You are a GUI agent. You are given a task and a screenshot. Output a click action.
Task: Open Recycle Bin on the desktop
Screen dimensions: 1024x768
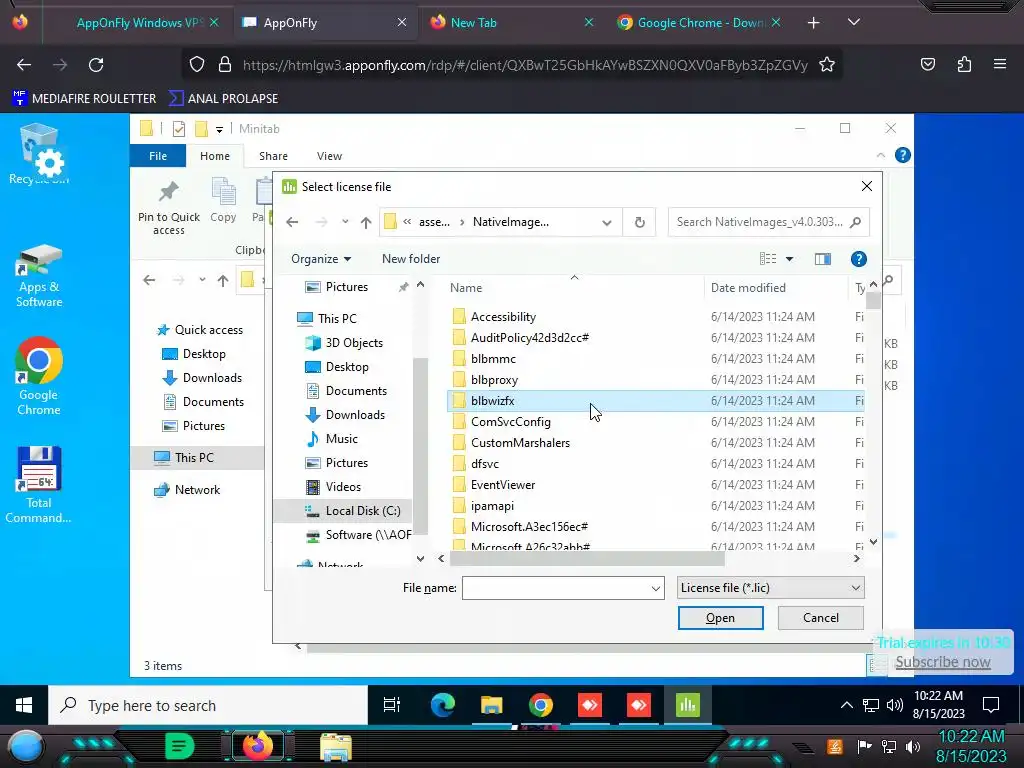39,155
